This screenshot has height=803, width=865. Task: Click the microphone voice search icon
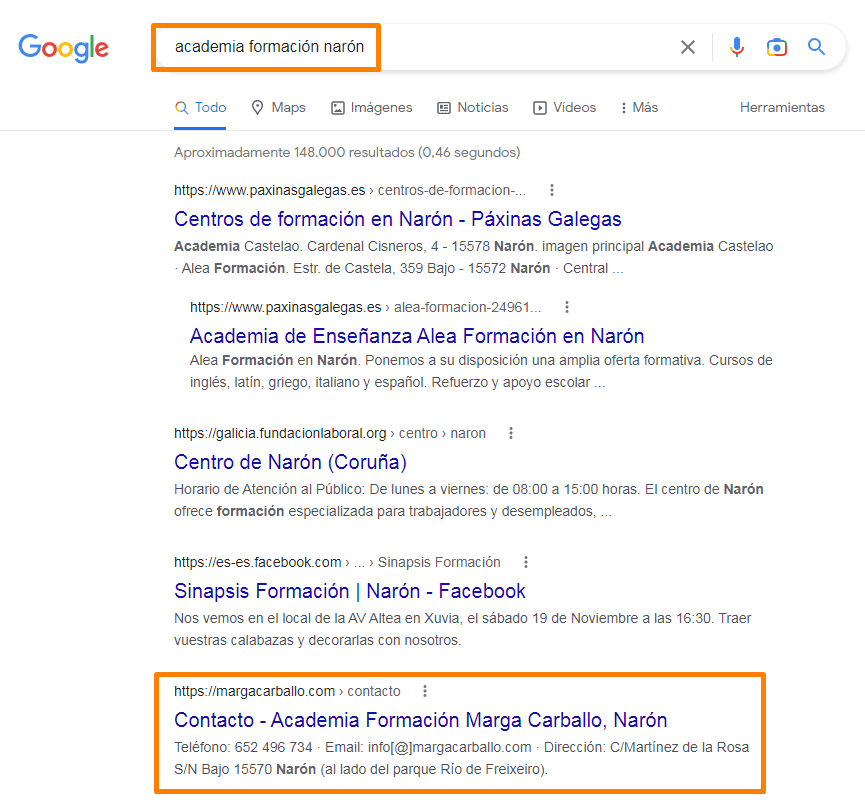pos(737,46)
